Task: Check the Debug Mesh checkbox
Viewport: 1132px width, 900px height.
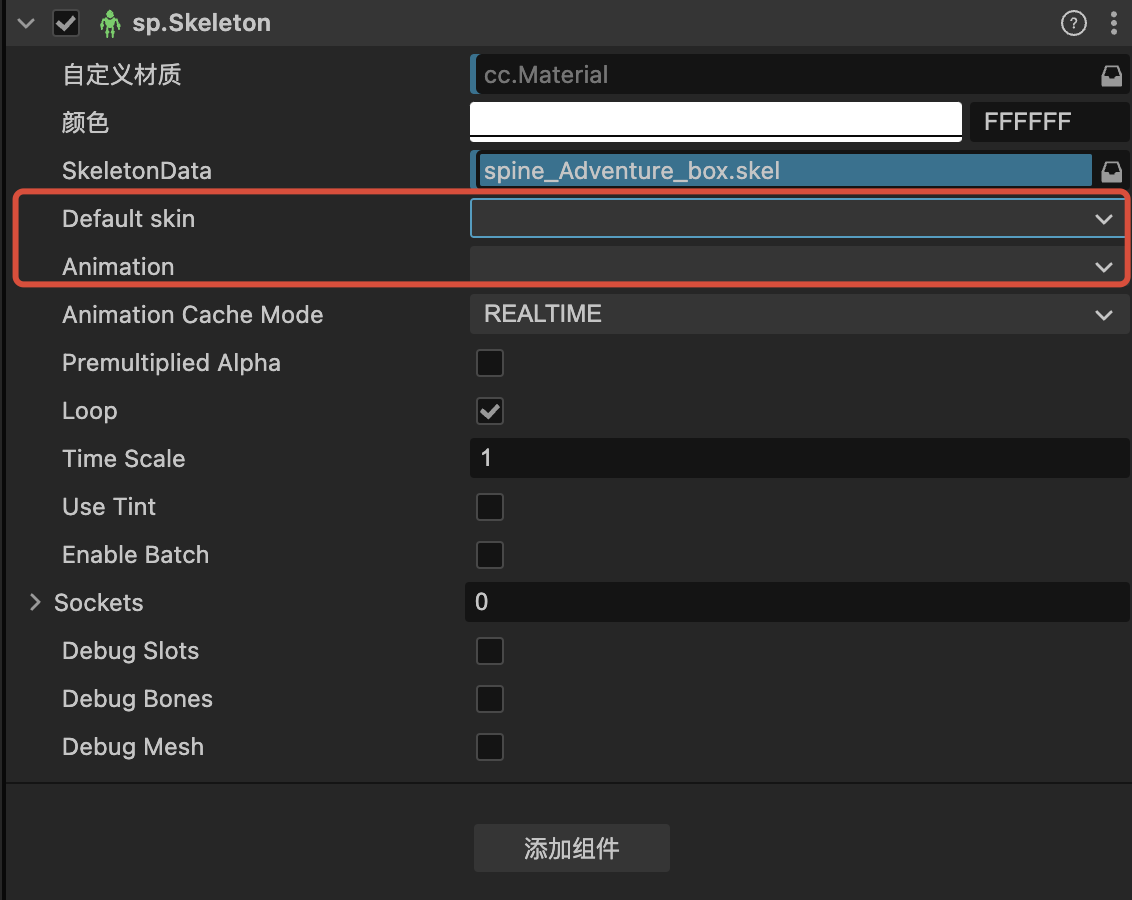Action: coord(490,747)
